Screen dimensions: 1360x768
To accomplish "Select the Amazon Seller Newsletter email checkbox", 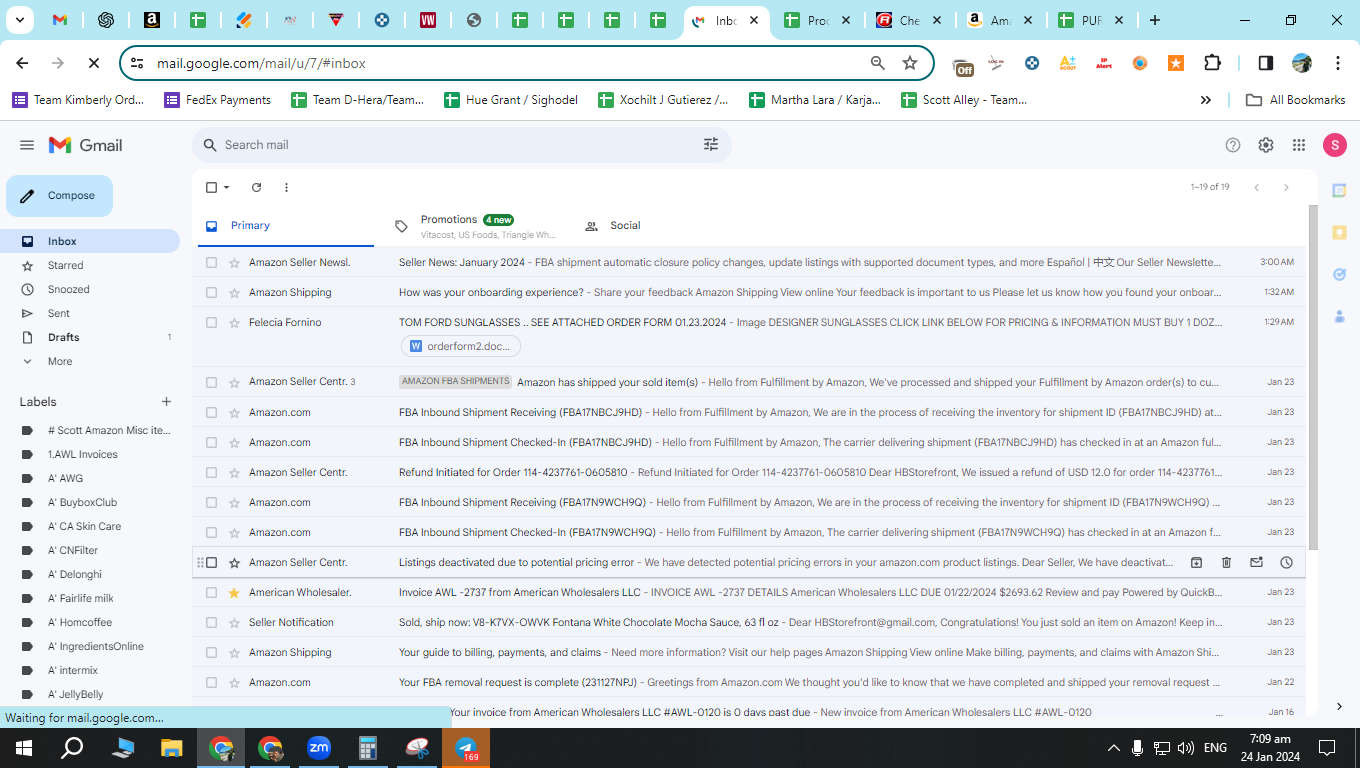I will [211, 262].
